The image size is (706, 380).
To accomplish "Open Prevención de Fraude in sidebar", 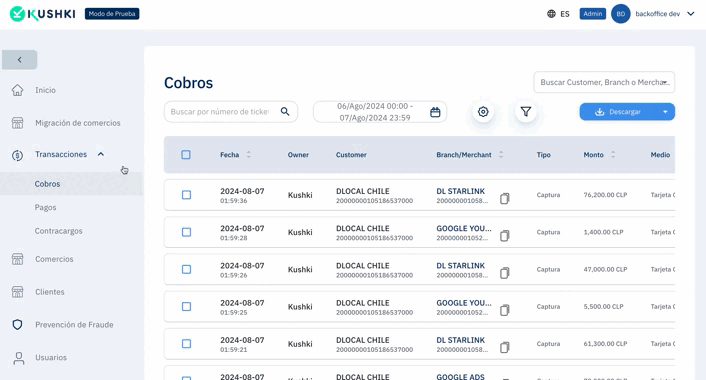I will click(74, 325).
